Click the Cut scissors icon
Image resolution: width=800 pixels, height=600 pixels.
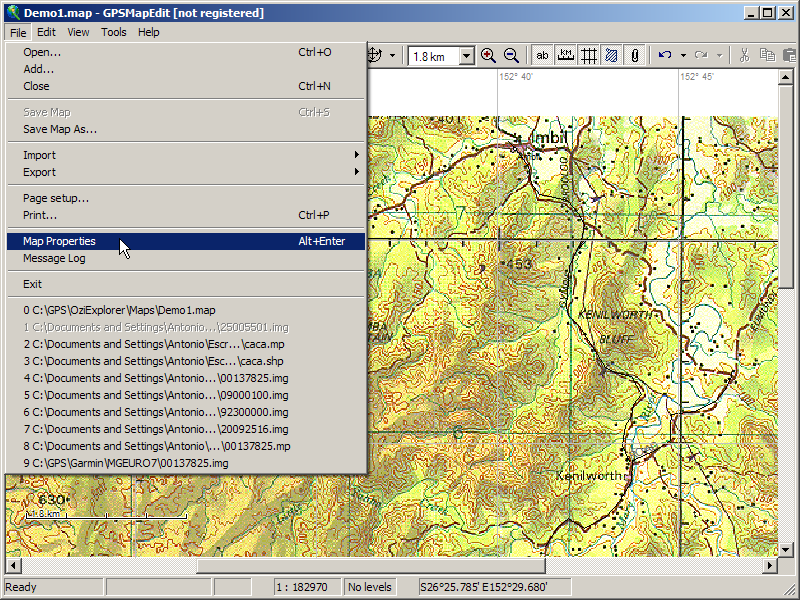point(744,56)
